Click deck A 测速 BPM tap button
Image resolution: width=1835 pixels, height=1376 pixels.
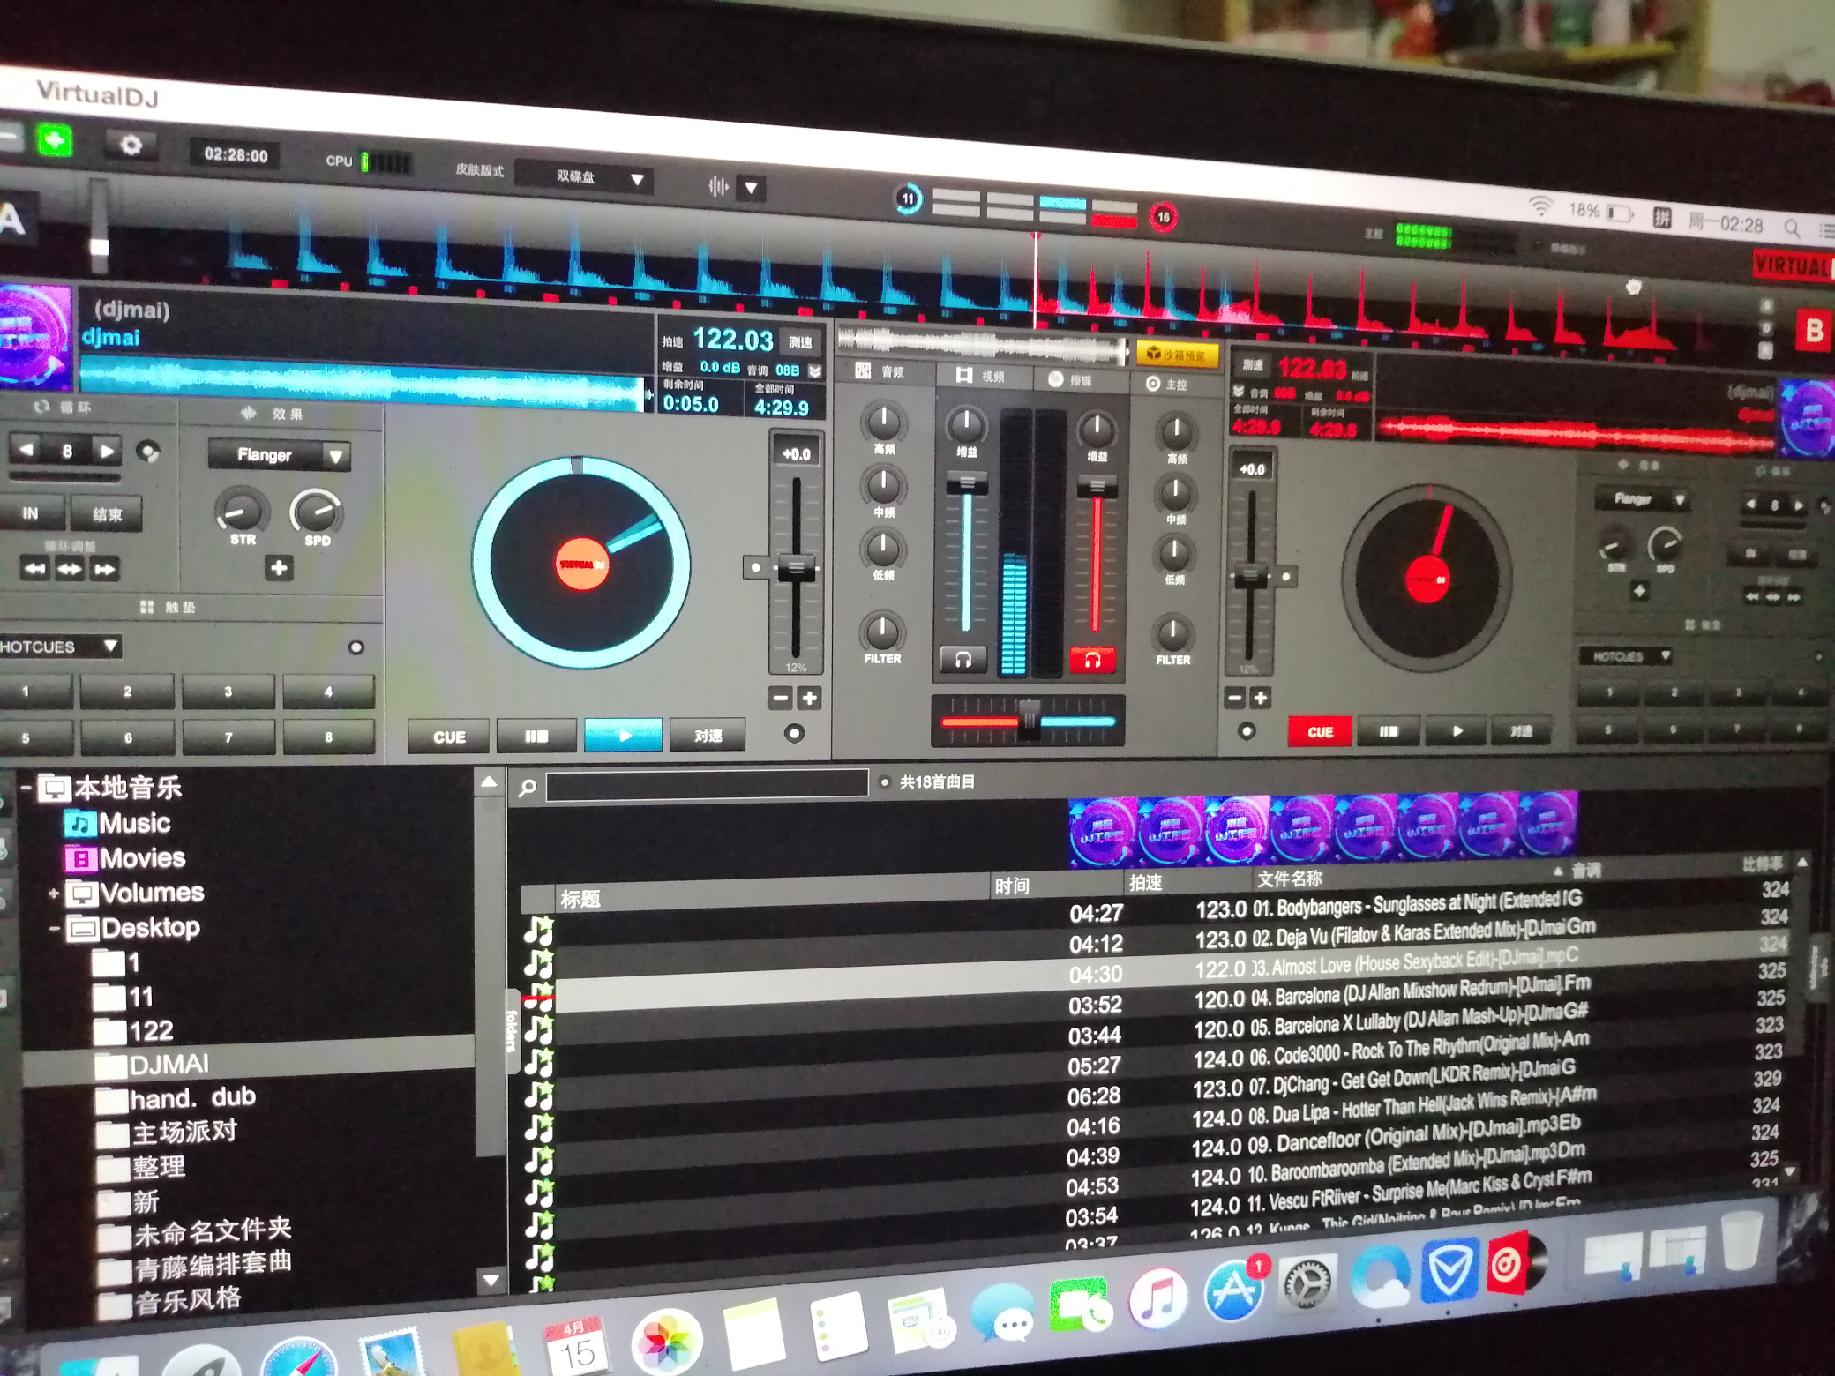point(800,342)
